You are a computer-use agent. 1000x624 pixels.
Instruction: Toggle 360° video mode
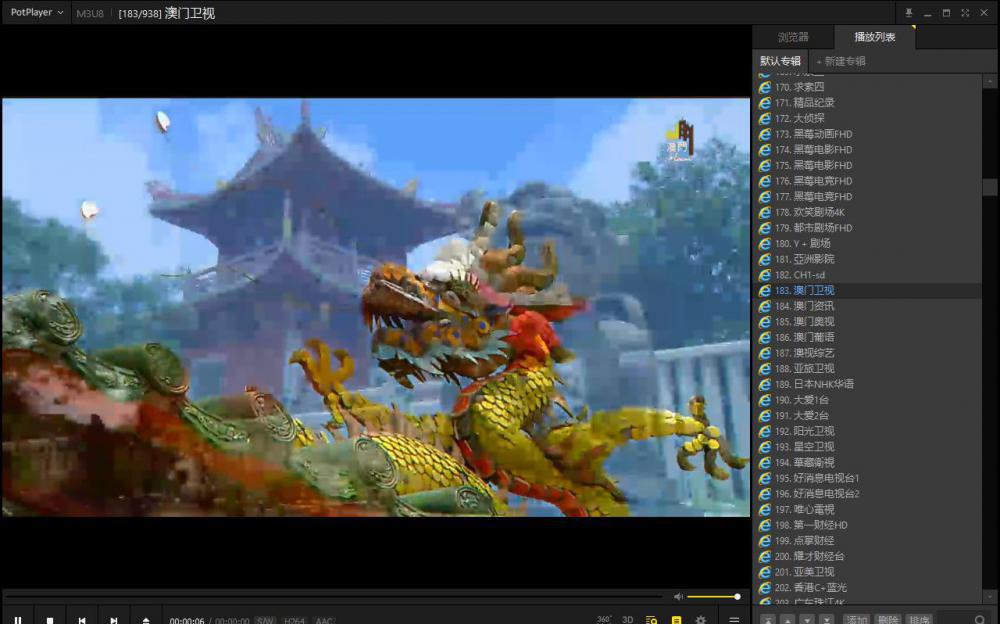[603, 620]
